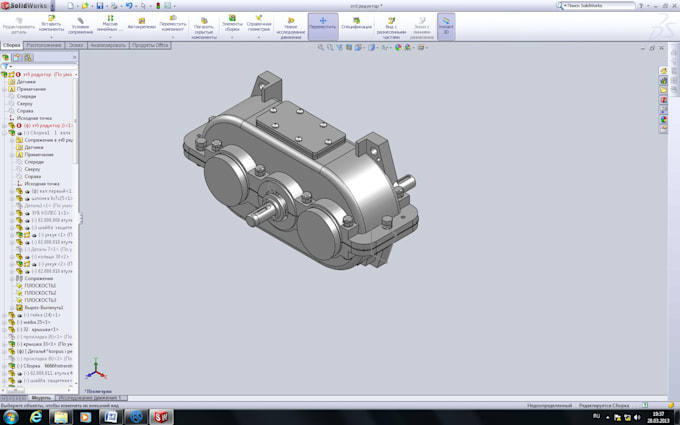Image resolution: width=680 pixels, height=425 pixels.
Task: Open the Сборка ribbon tab
Action: (11, 45)
